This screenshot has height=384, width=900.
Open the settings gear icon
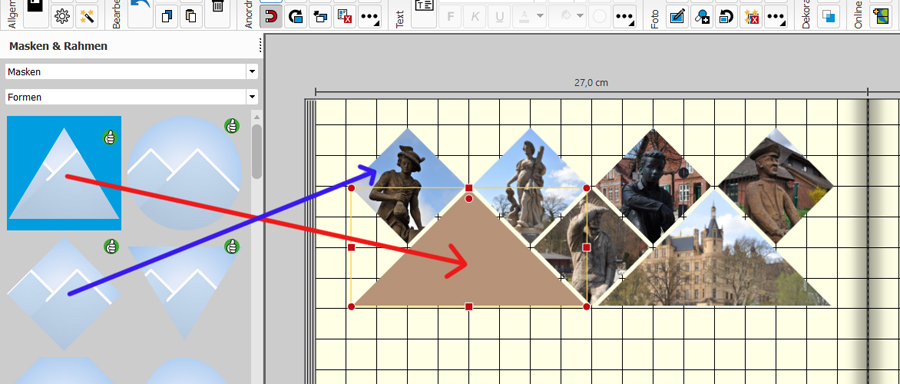click(62, 17)
